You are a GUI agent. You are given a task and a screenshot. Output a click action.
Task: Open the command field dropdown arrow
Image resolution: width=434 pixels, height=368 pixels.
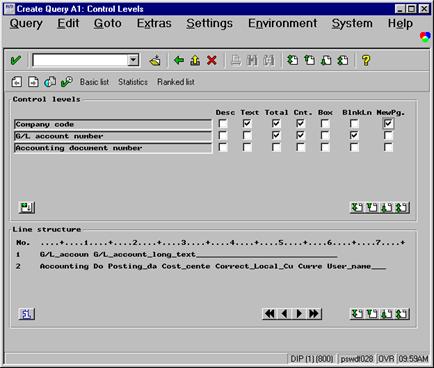(133, 60)
